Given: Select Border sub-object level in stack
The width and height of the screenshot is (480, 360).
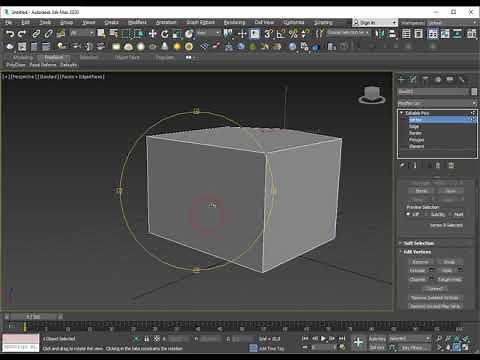Looking at the screenshot, I should click(415, 133).
